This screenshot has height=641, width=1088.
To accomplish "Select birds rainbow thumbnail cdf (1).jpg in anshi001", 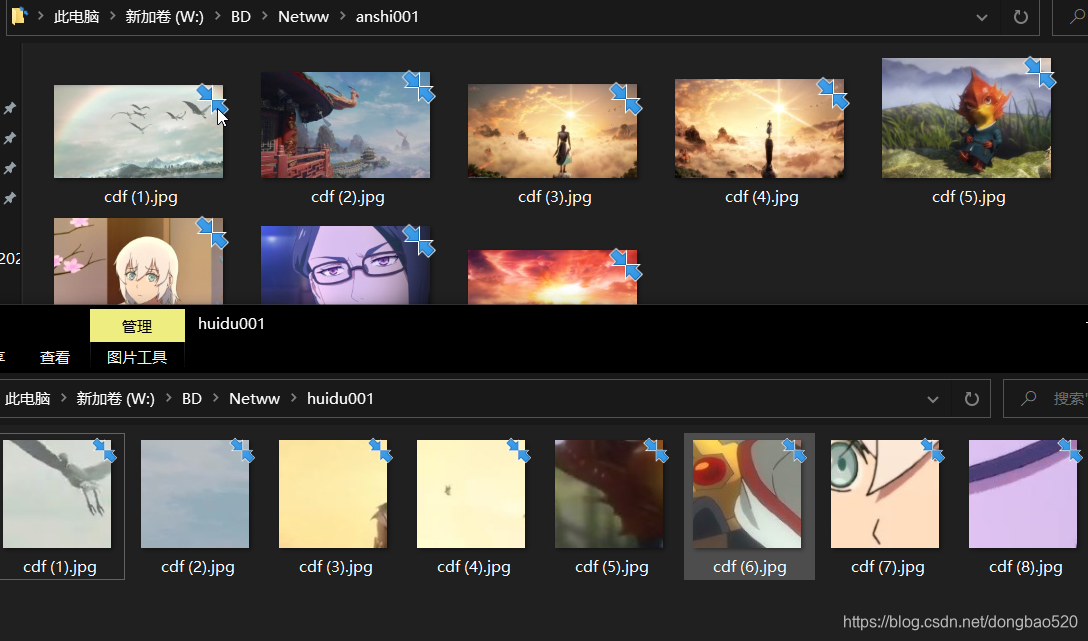I will tap(139, 131).
